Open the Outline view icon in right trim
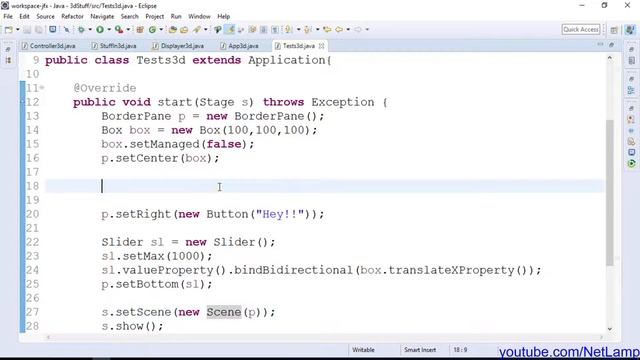Image resolution: width=640 pixels, height=360 pixels. 631,90
